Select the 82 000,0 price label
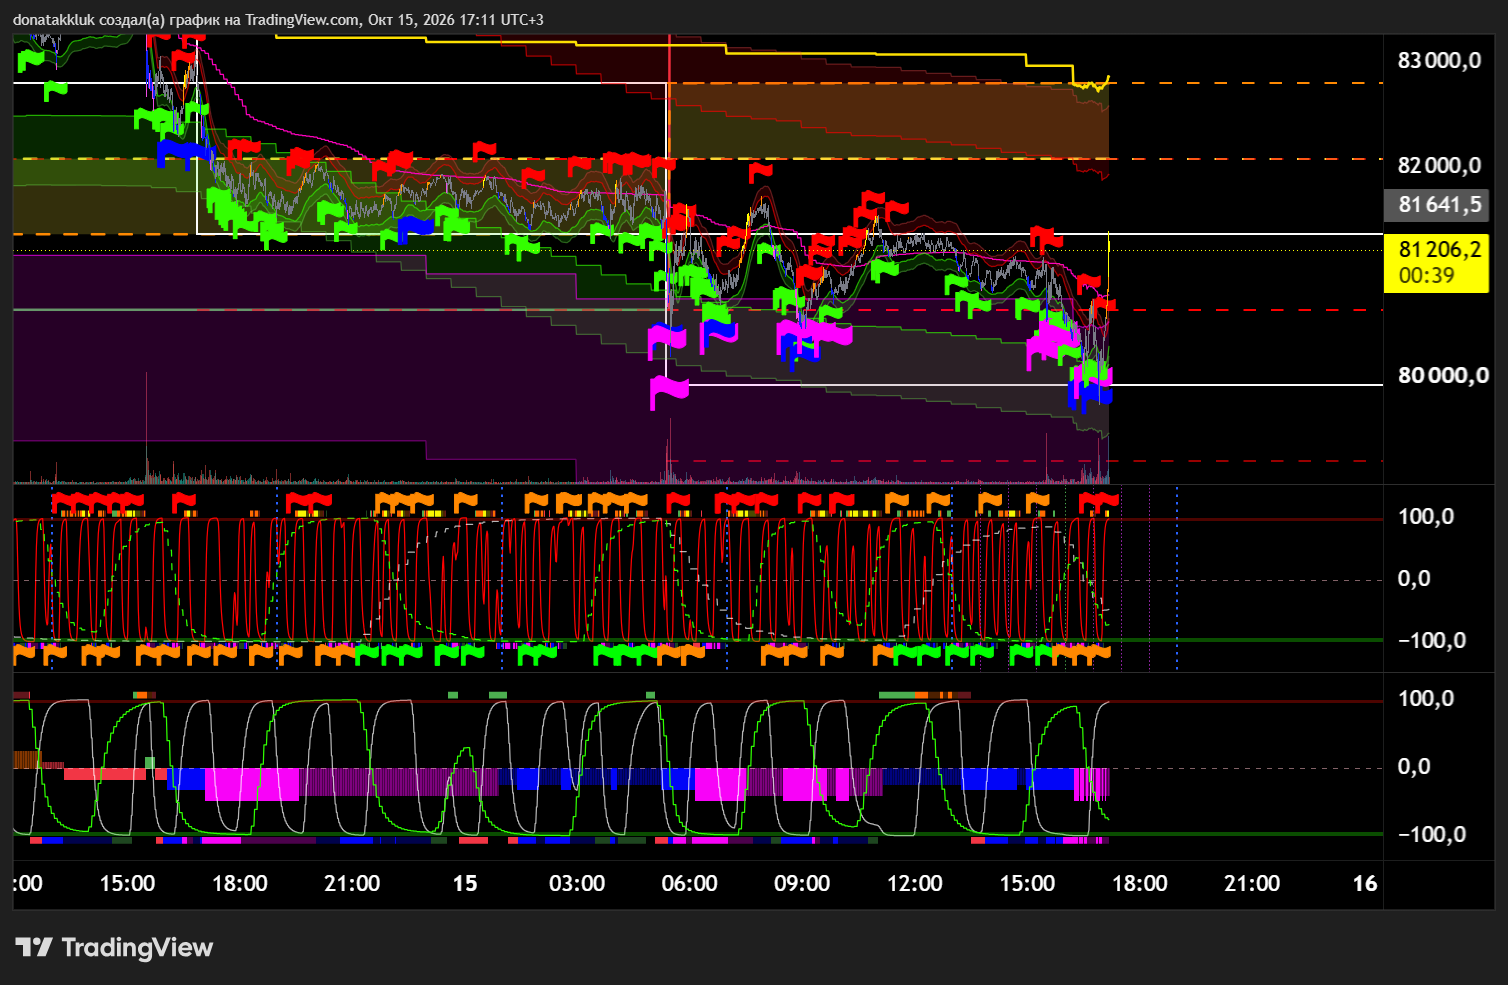1508x985 pixels. [1439, 165]
